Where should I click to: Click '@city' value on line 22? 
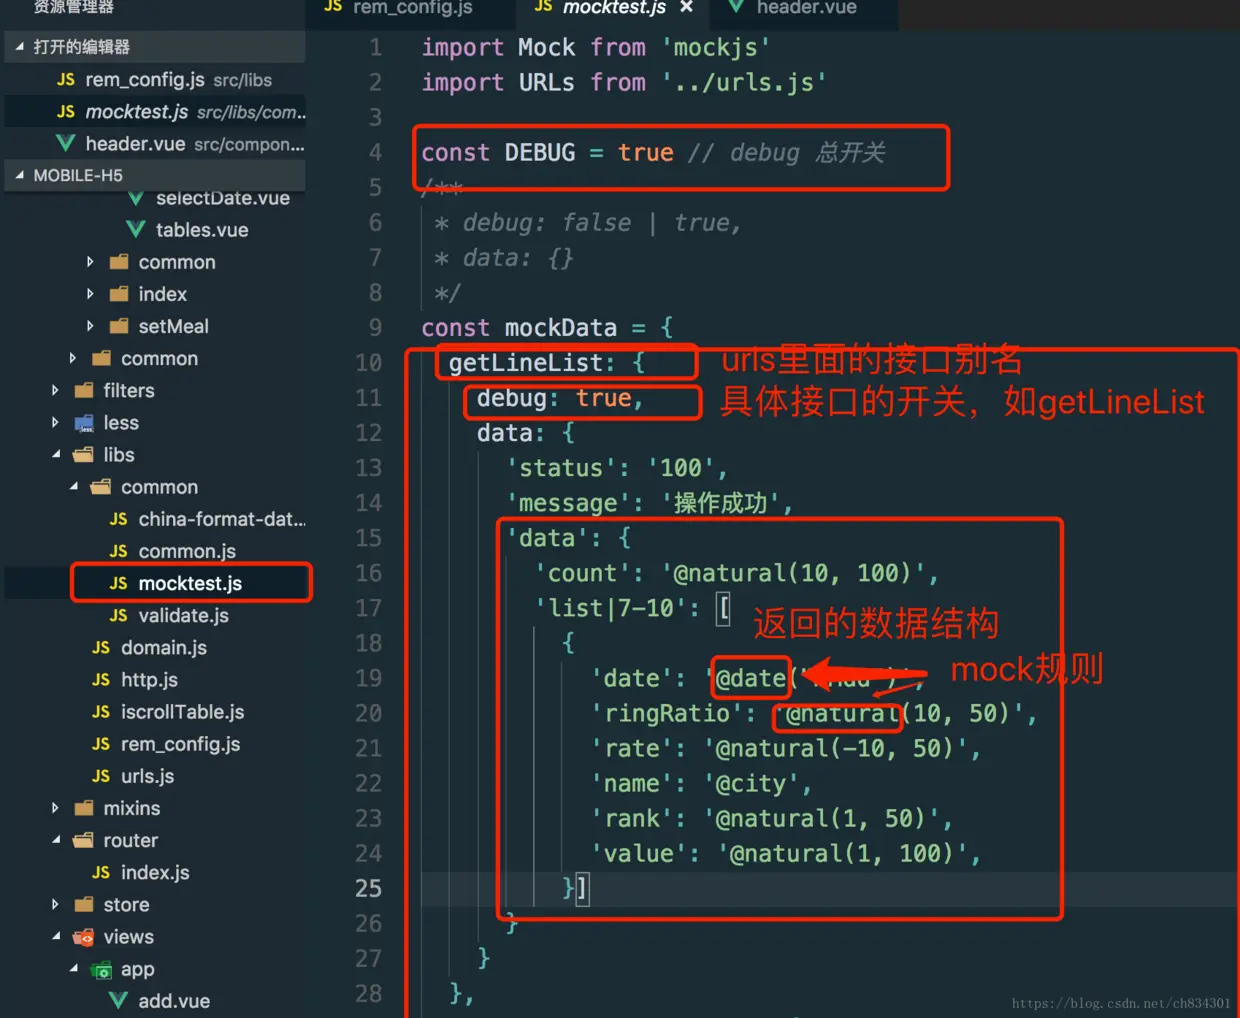point(756,783)
